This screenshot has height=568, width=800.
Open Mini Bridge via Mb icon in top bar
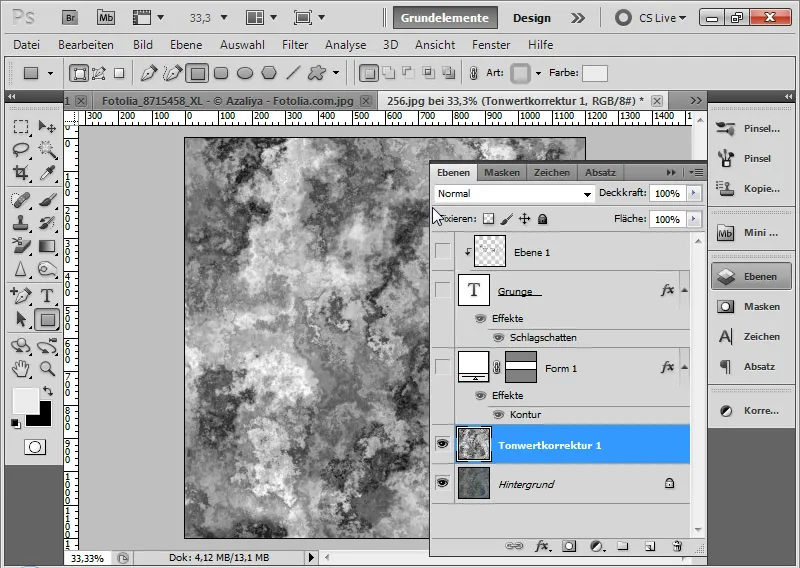click(106, 18)
